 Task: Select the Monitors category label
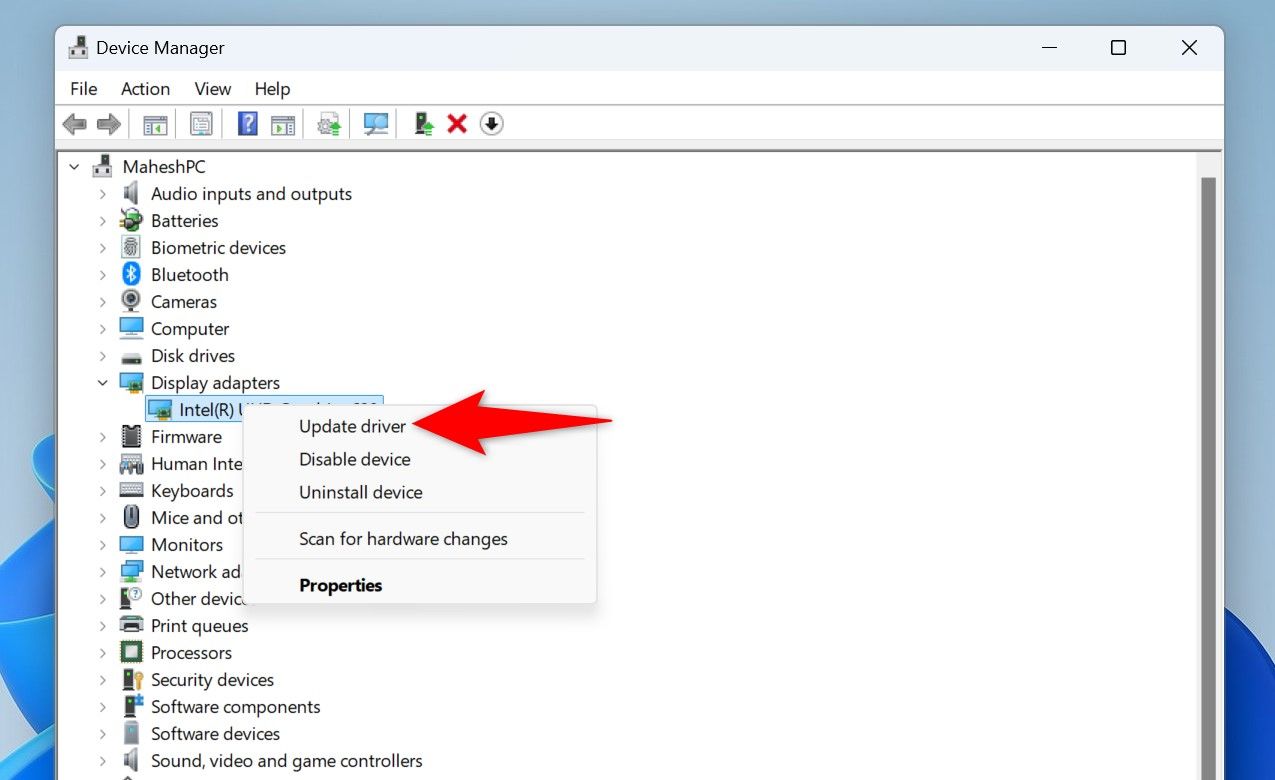pos(187,544)
